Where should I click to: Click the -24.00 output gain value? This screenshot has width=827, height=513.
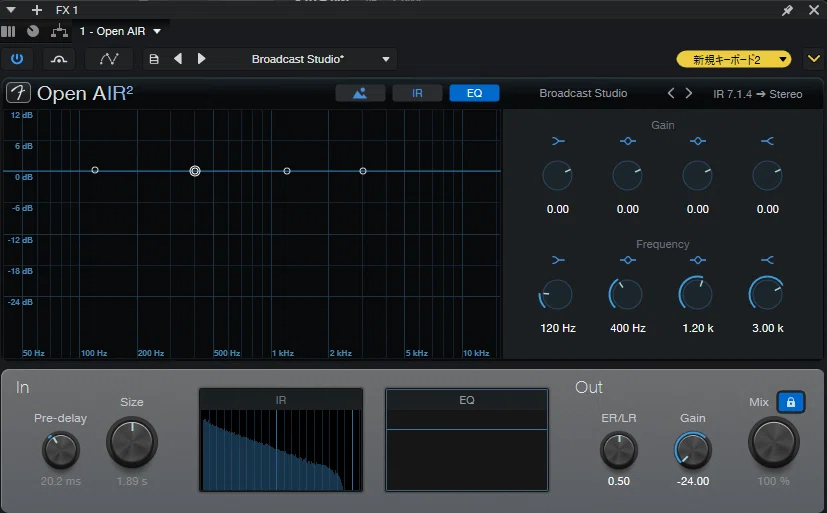693,481
